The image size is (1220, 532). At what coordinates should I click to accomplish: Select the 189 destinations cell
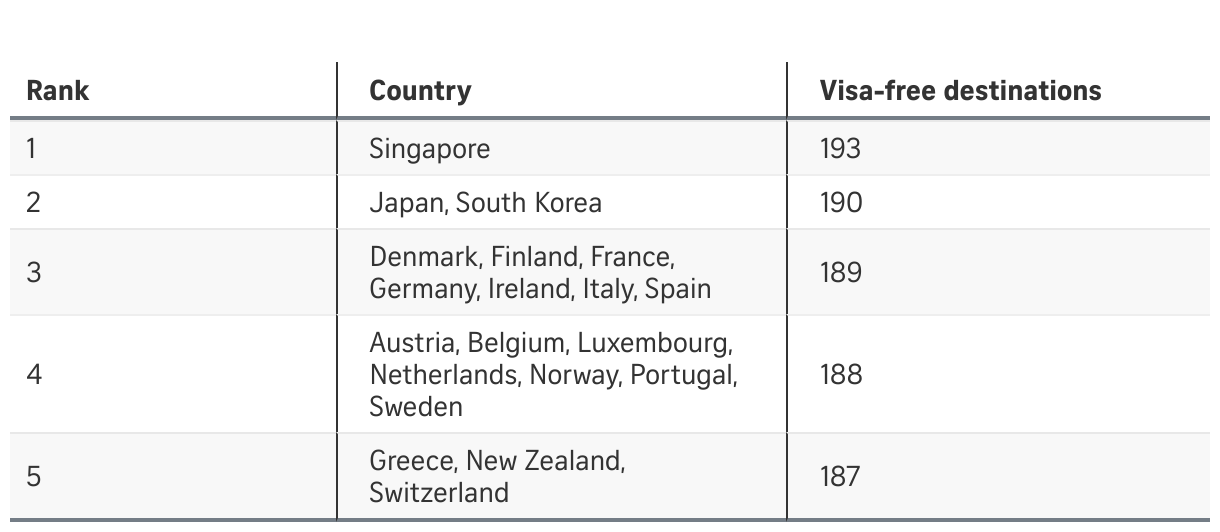(840, 273)
